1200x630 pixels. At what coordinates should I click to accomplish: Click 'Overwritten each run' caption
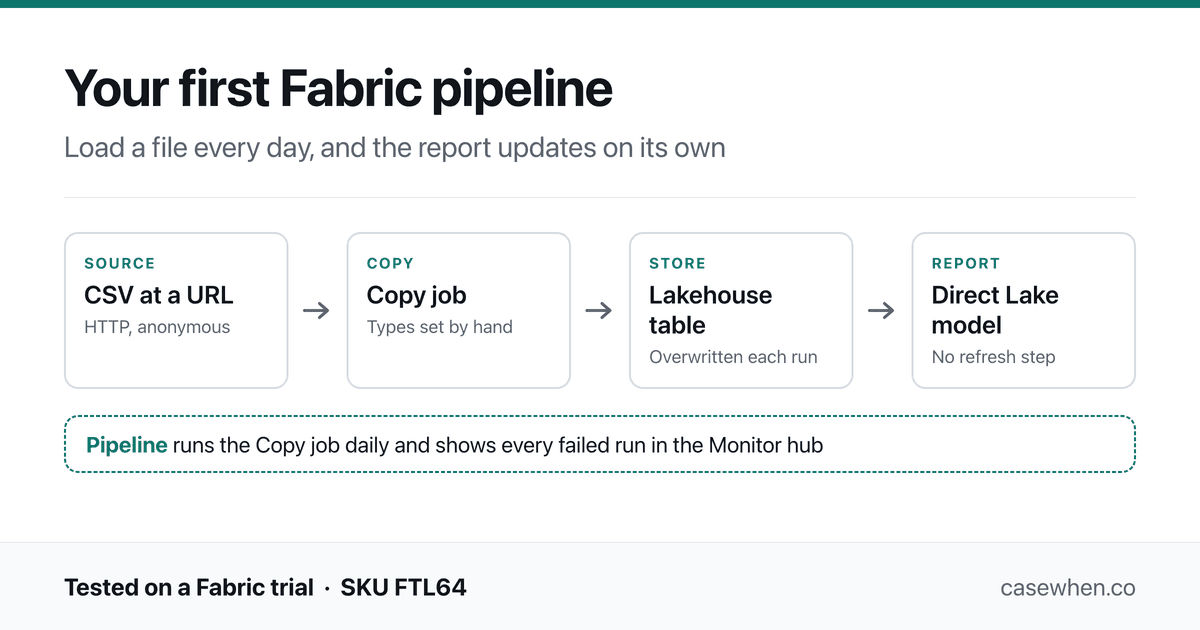(733, 357)
